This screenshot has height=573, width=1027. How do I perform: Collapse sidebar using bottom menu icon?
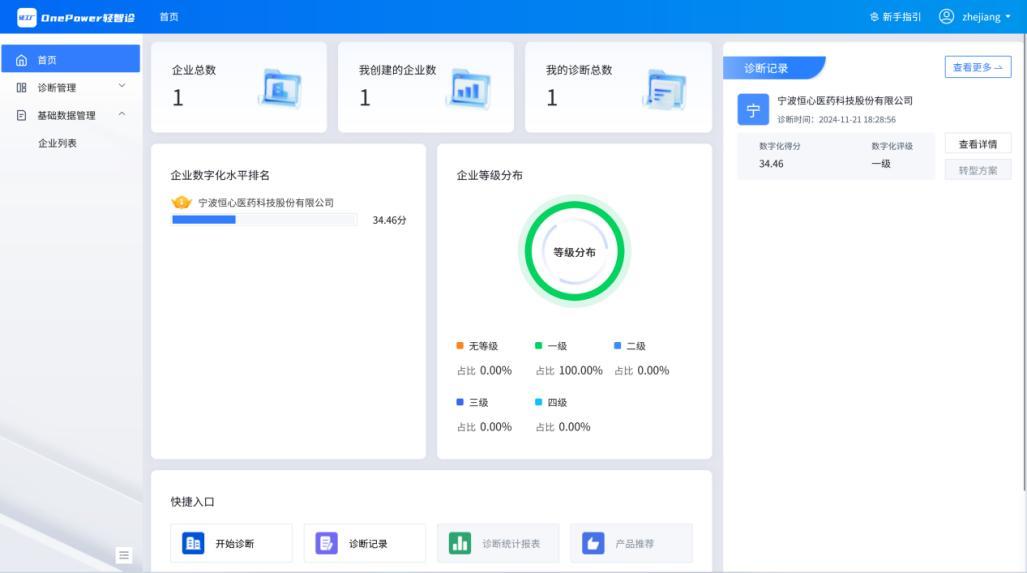[x=124, y=555]
